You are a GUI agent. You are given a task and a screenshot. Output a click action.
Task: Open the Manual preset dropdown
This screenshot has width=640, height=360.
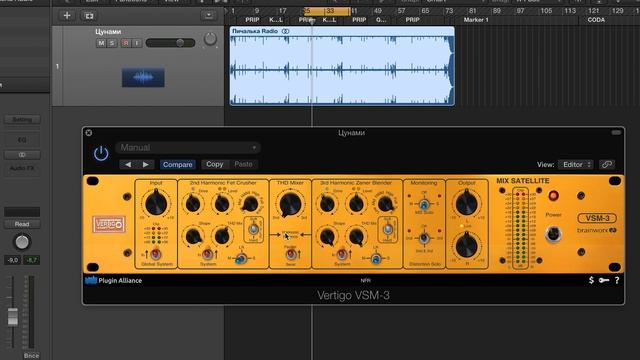click(x=188, y=147)
